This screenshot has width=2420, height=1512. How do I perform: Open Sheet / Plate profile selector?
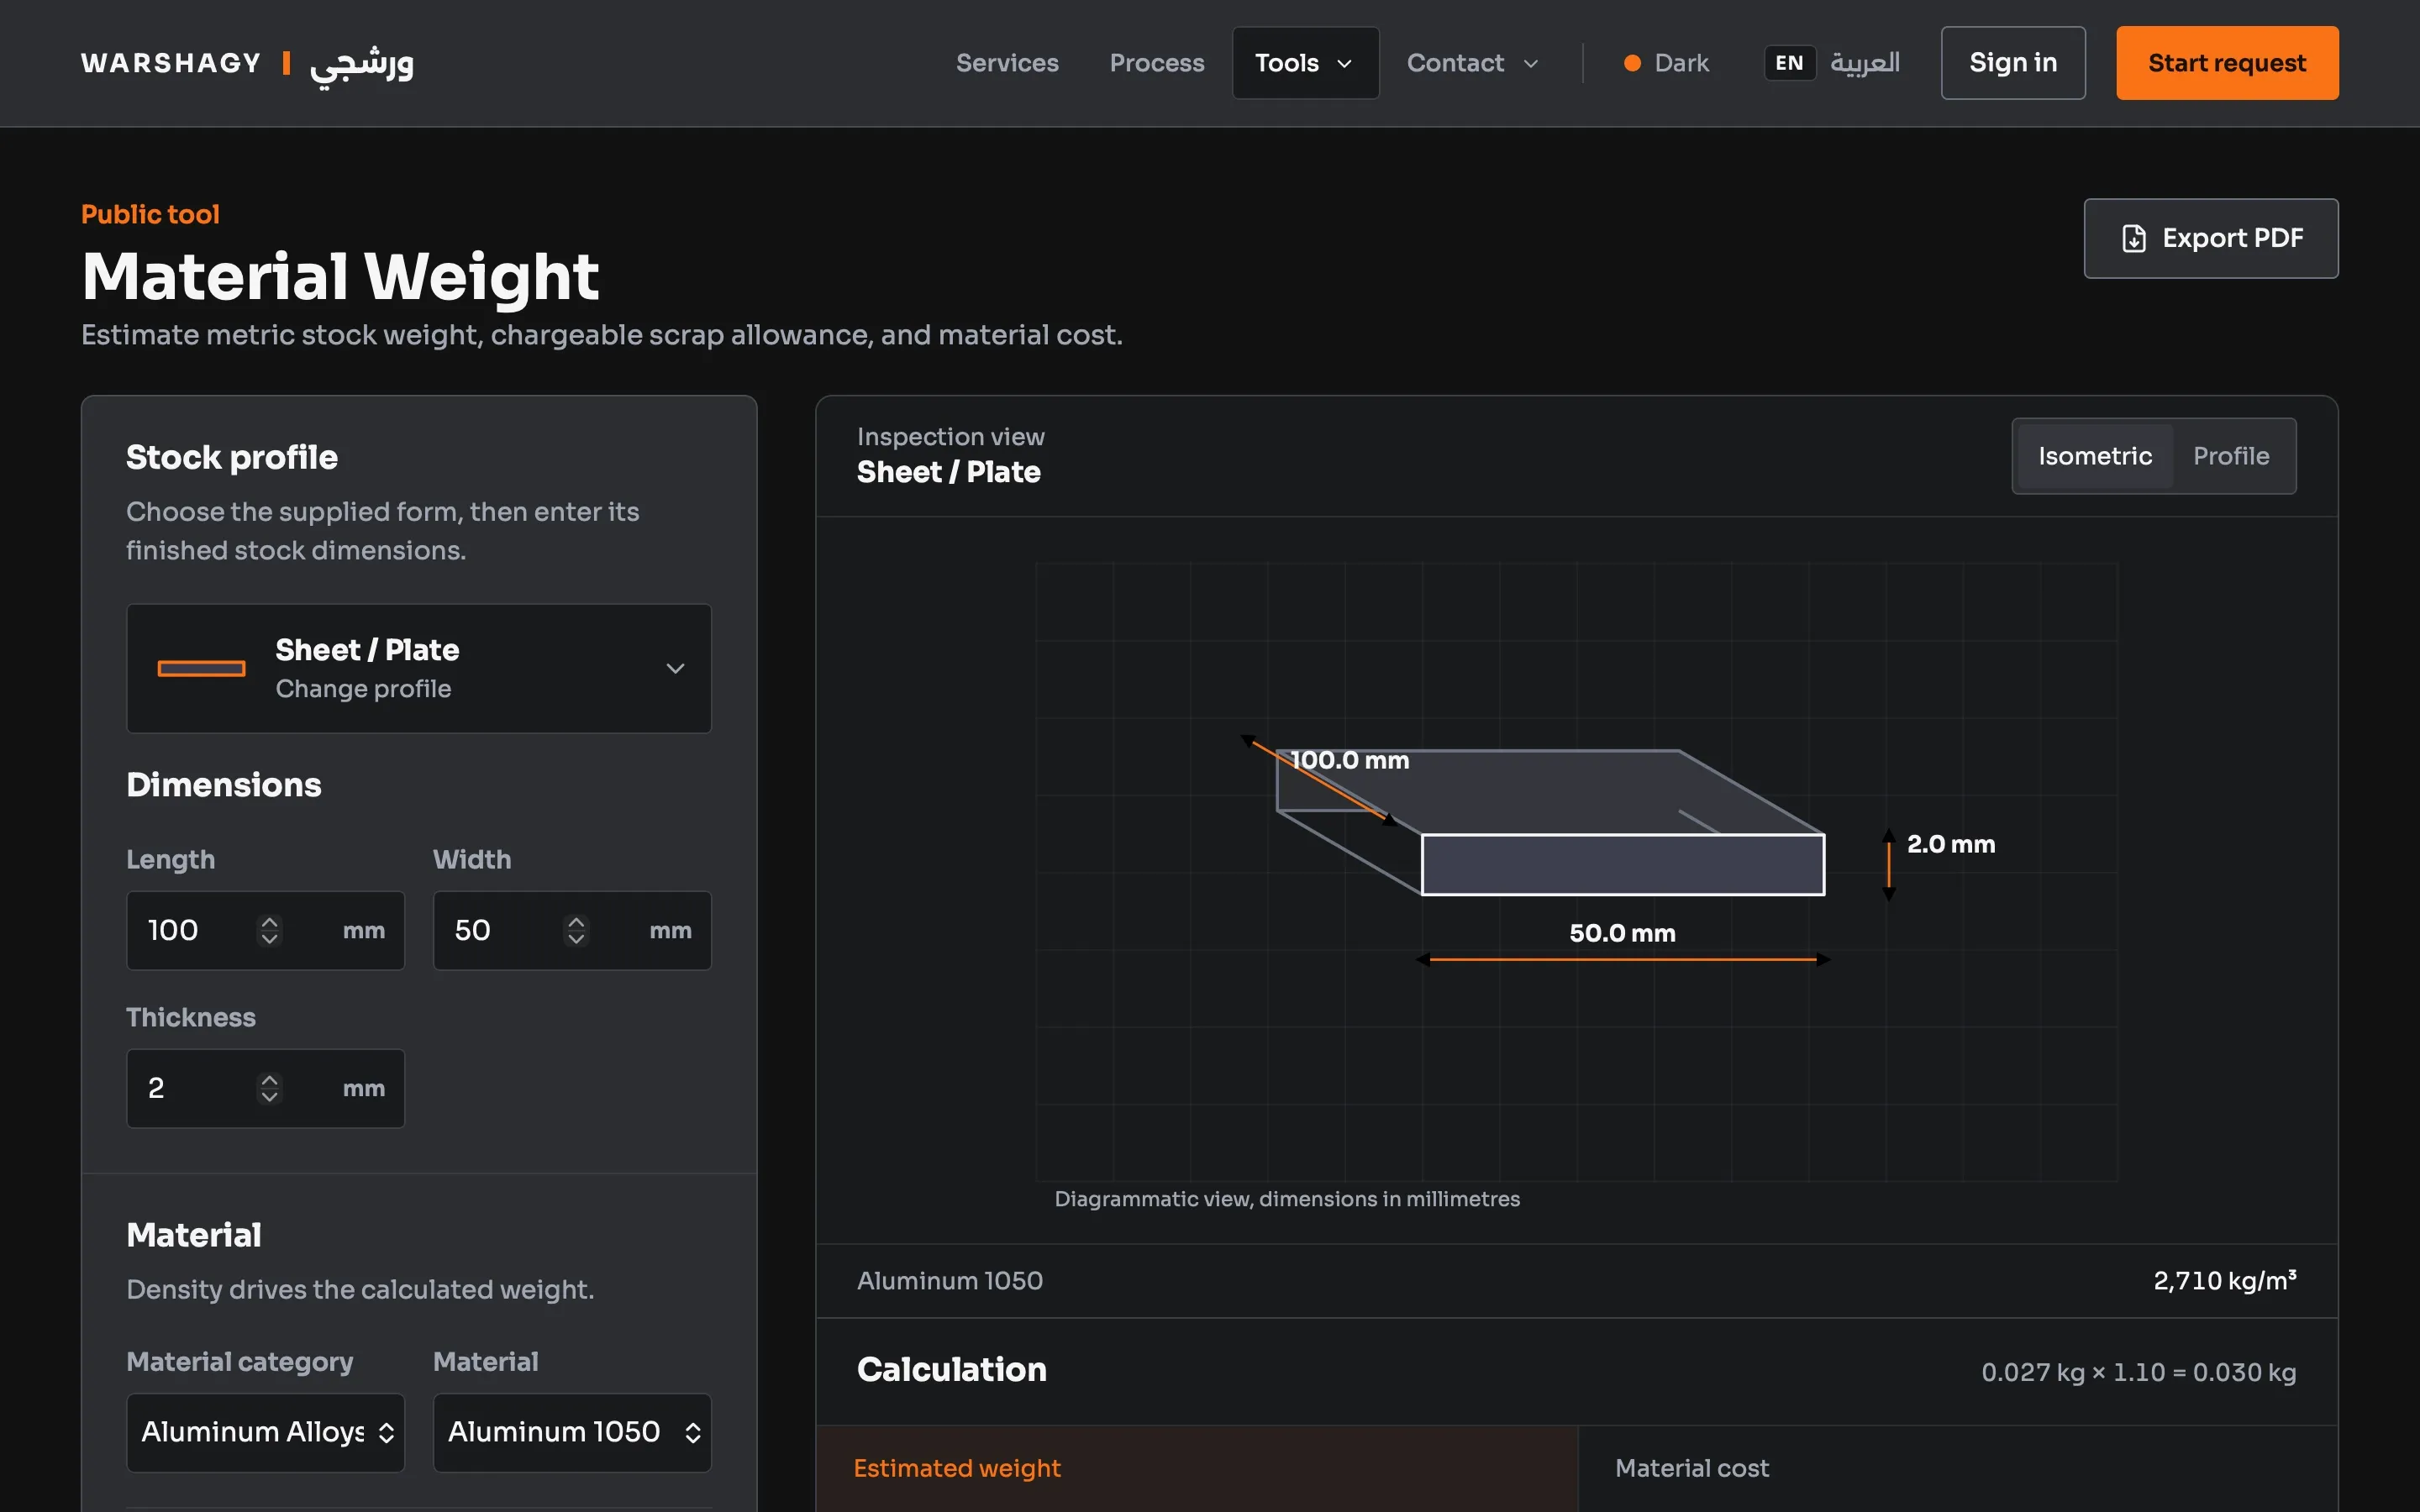419,668
